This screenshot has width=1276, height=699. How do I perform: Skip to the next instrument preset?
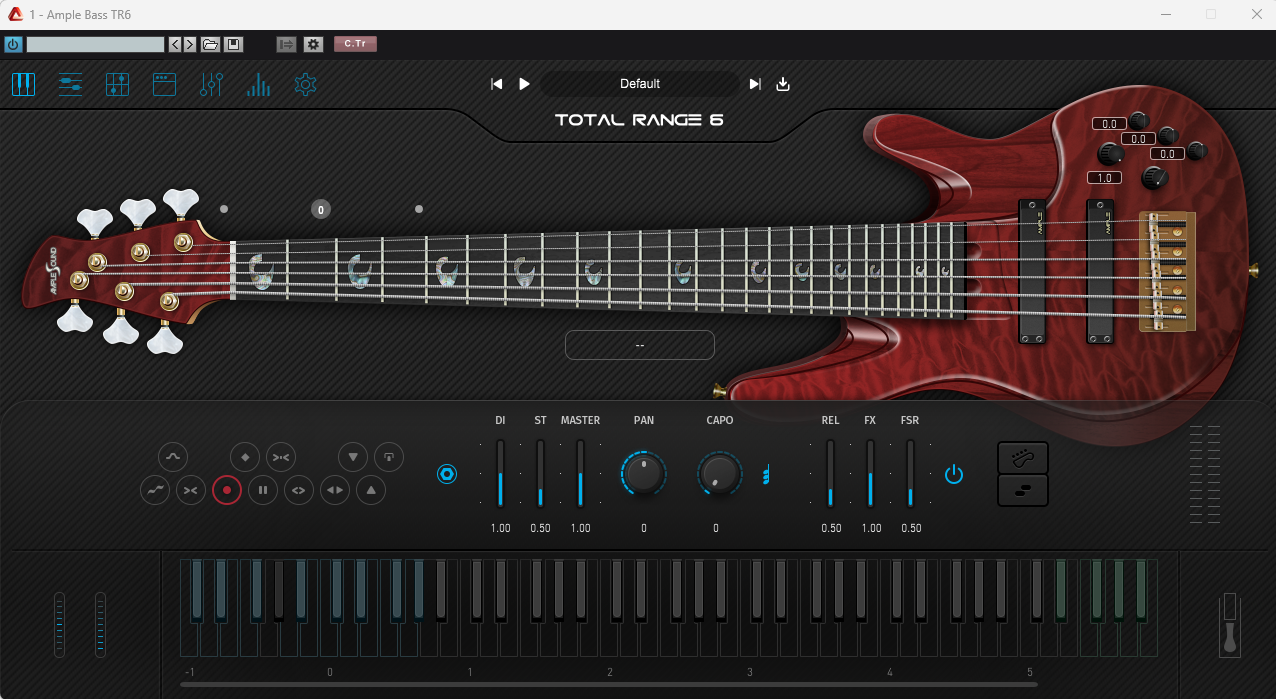click(x=755, y=84)
